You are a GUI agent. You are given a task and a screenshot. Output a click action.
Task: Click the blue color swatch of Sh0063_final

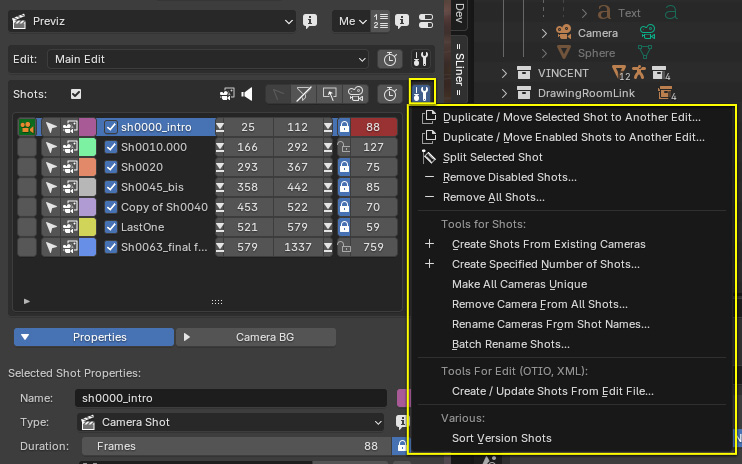pos(88,247)
